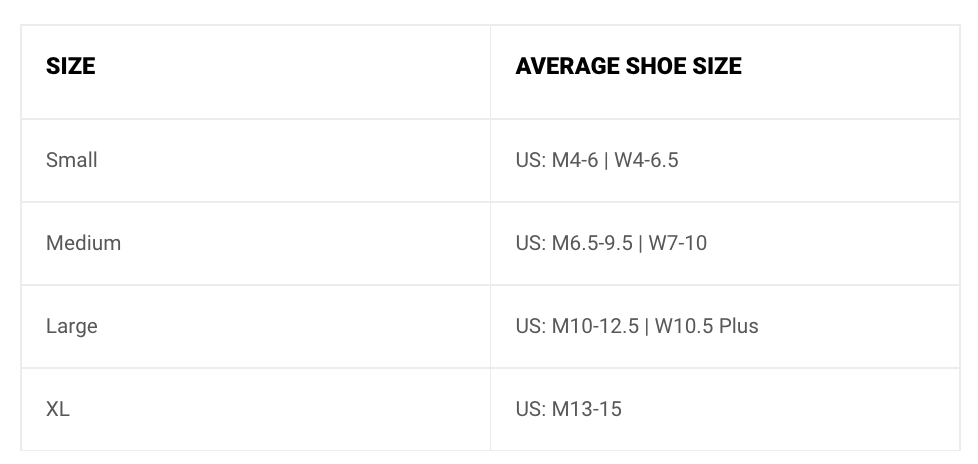Click the M4-6 men's range text

pos(574,160)
